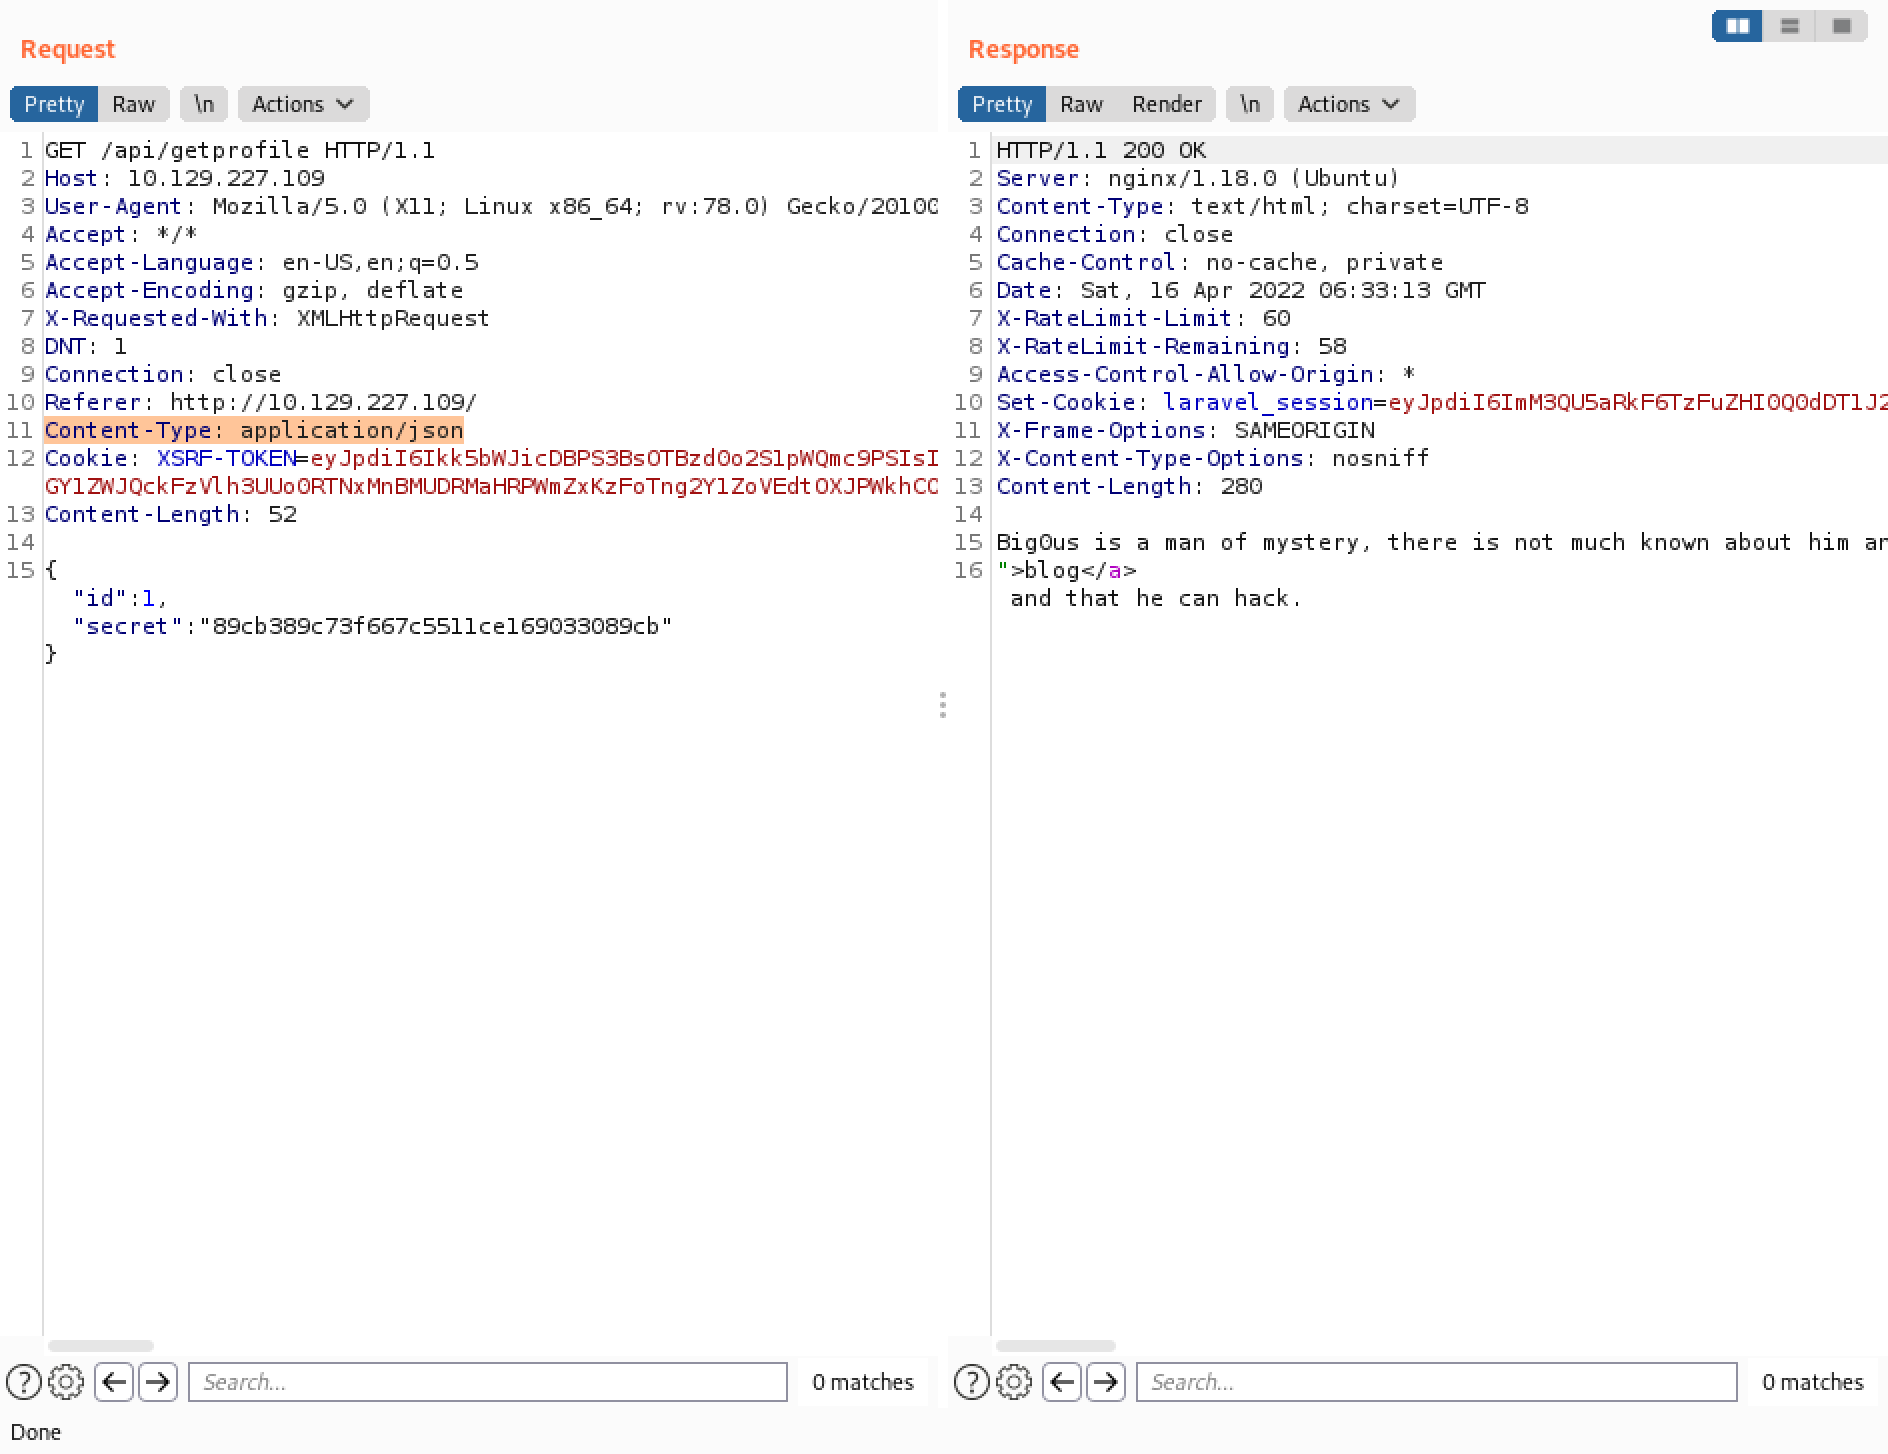Image resolution: width=1888 pixels, height=1454 pixels.
Task: Click the GET /api/getprofile request line
Action: [240, 150]
